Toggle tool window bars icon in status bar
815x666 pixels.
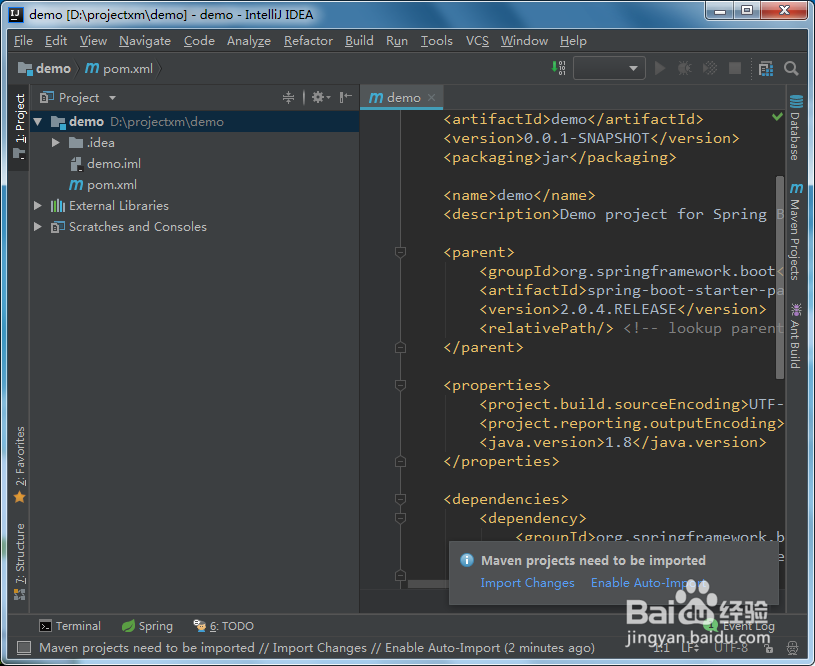pos(24,647)
